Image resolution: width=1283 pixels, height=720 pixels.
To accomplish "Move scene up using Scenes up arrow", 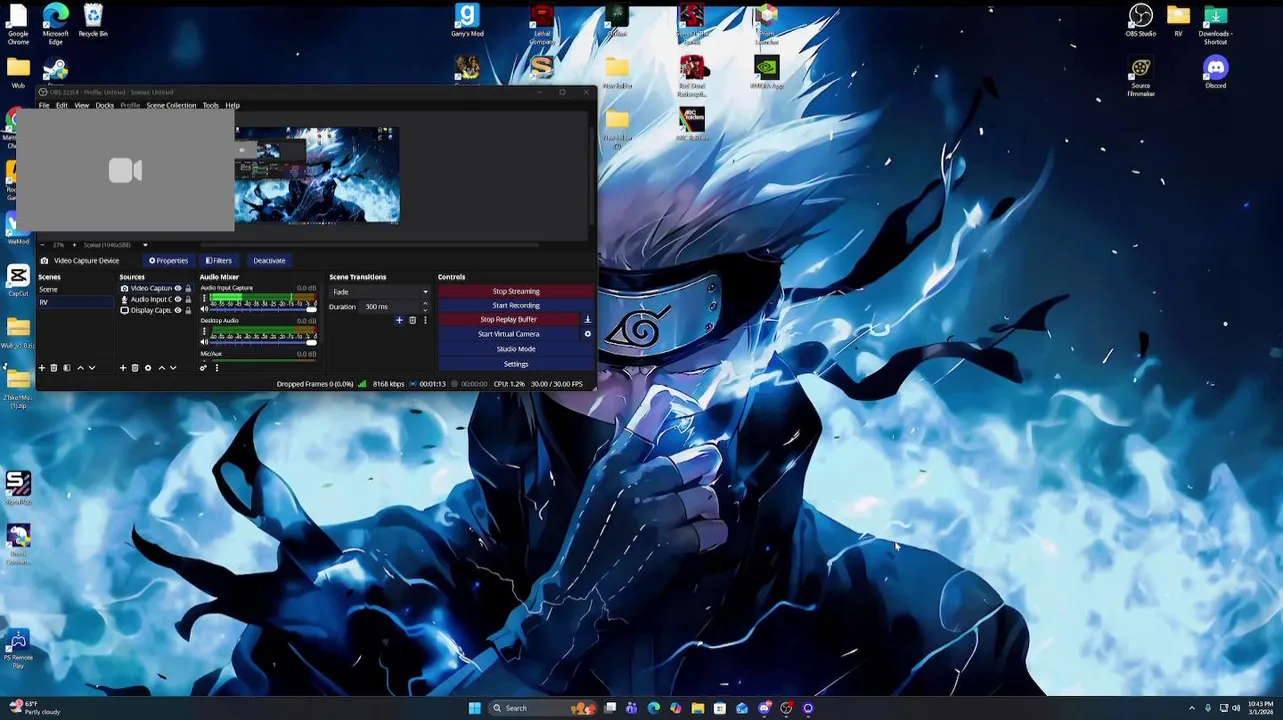I will click(x=80, y=368).
